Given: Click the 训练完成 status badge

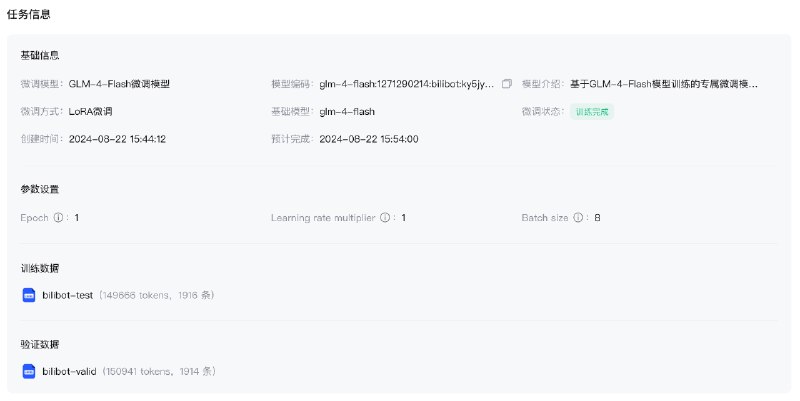Looking at the screenshot, I should 592,112.
